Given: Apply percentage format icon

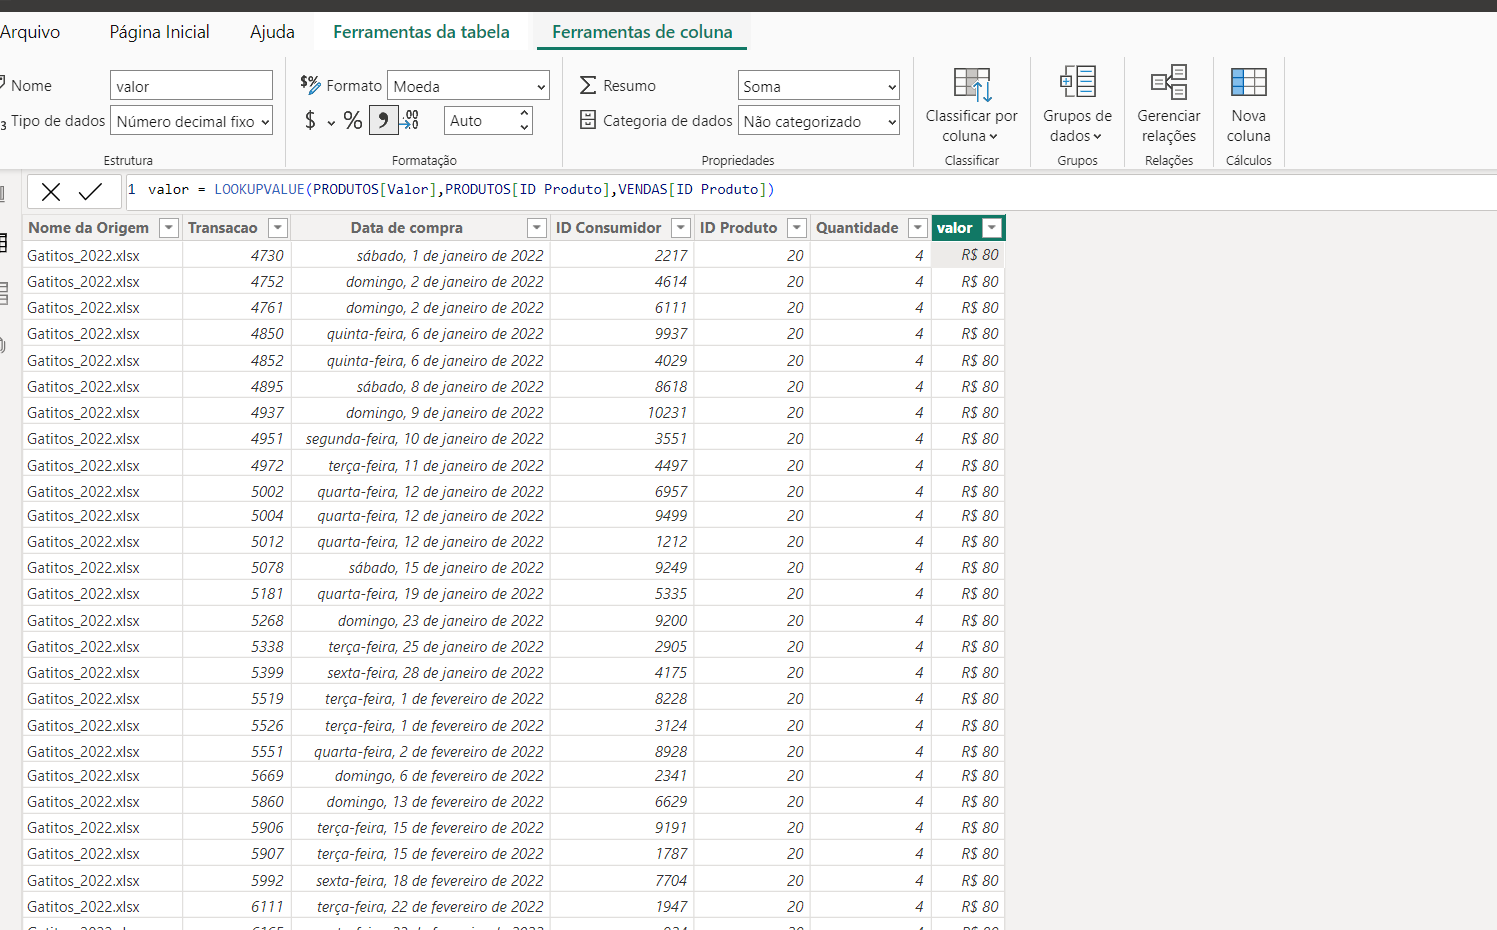Looking at the screenshot, I should (x=353, y=121).
